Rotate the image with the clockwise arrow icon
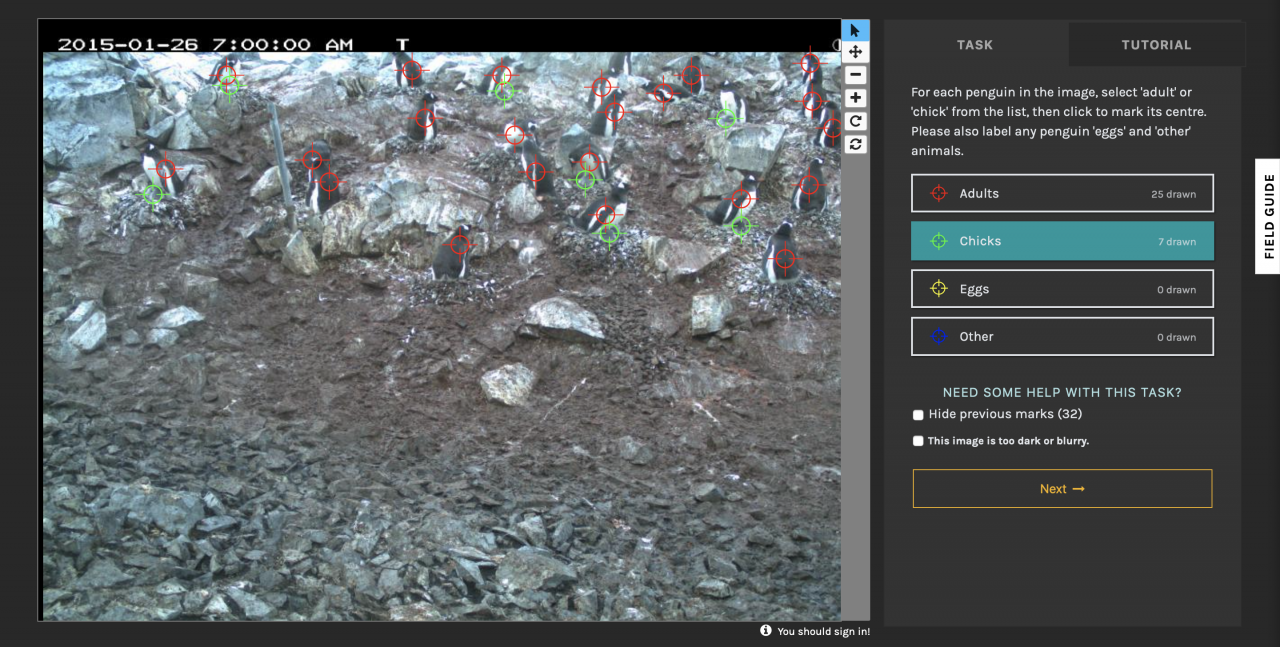 pos(855,121)
